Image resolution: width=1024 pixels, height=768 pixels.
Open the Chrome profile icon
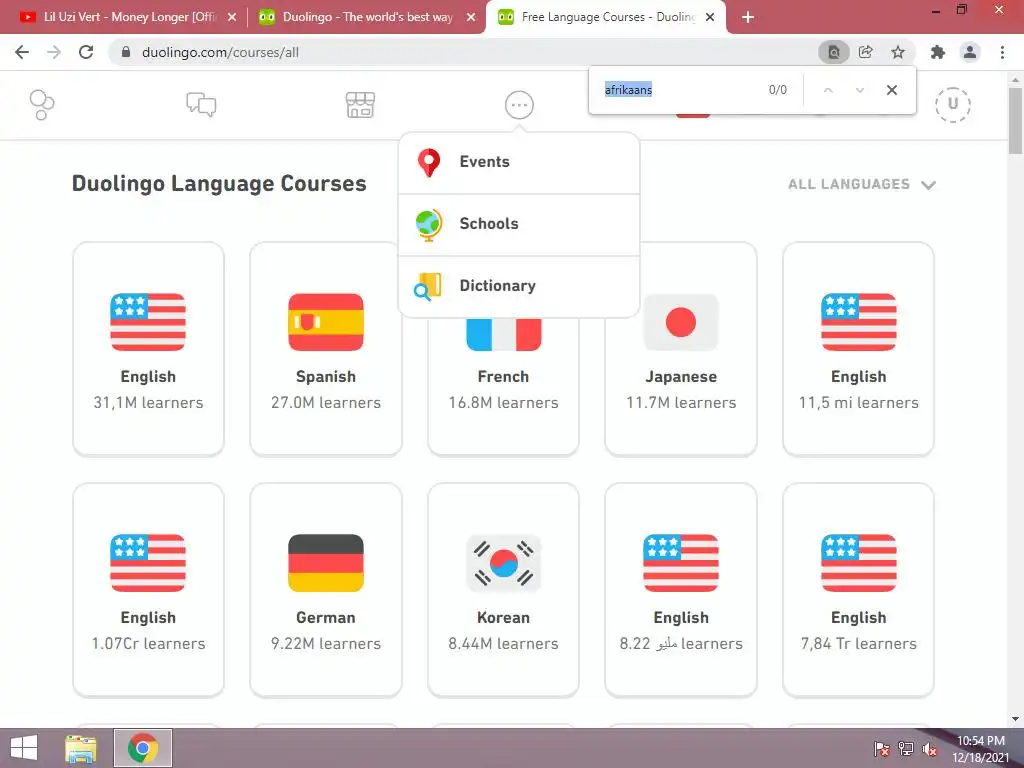pos(970,52)
